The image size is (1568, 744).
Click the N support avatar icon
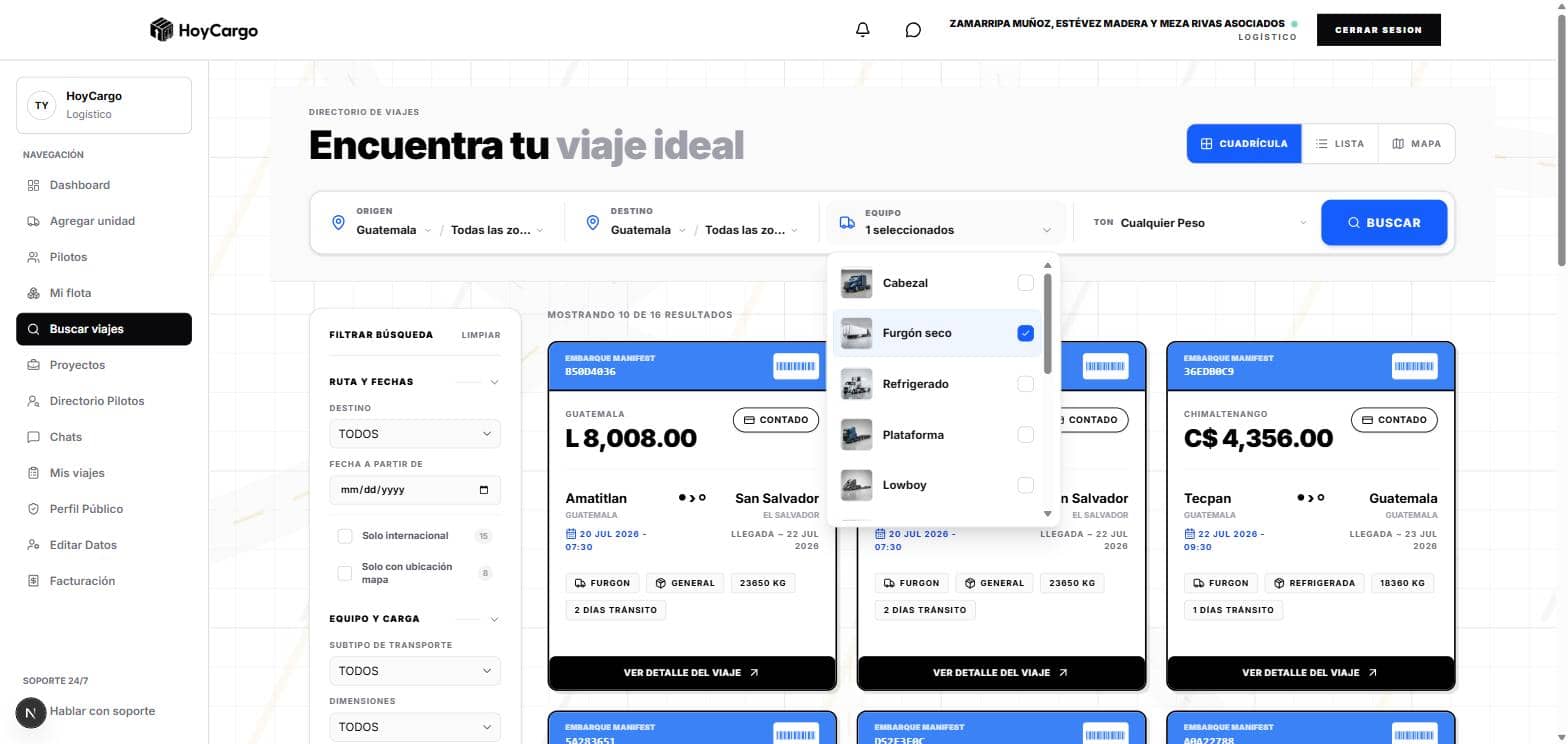click(31, 713)
